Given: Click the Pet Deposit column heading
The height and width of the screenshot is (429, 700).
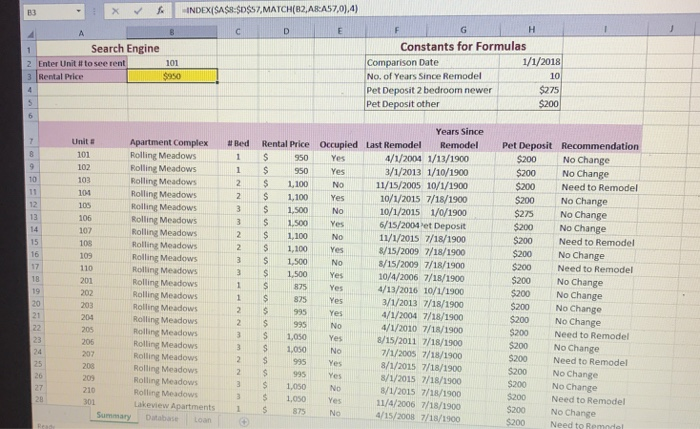Looking at the screenshot, I should coord(527,146).
